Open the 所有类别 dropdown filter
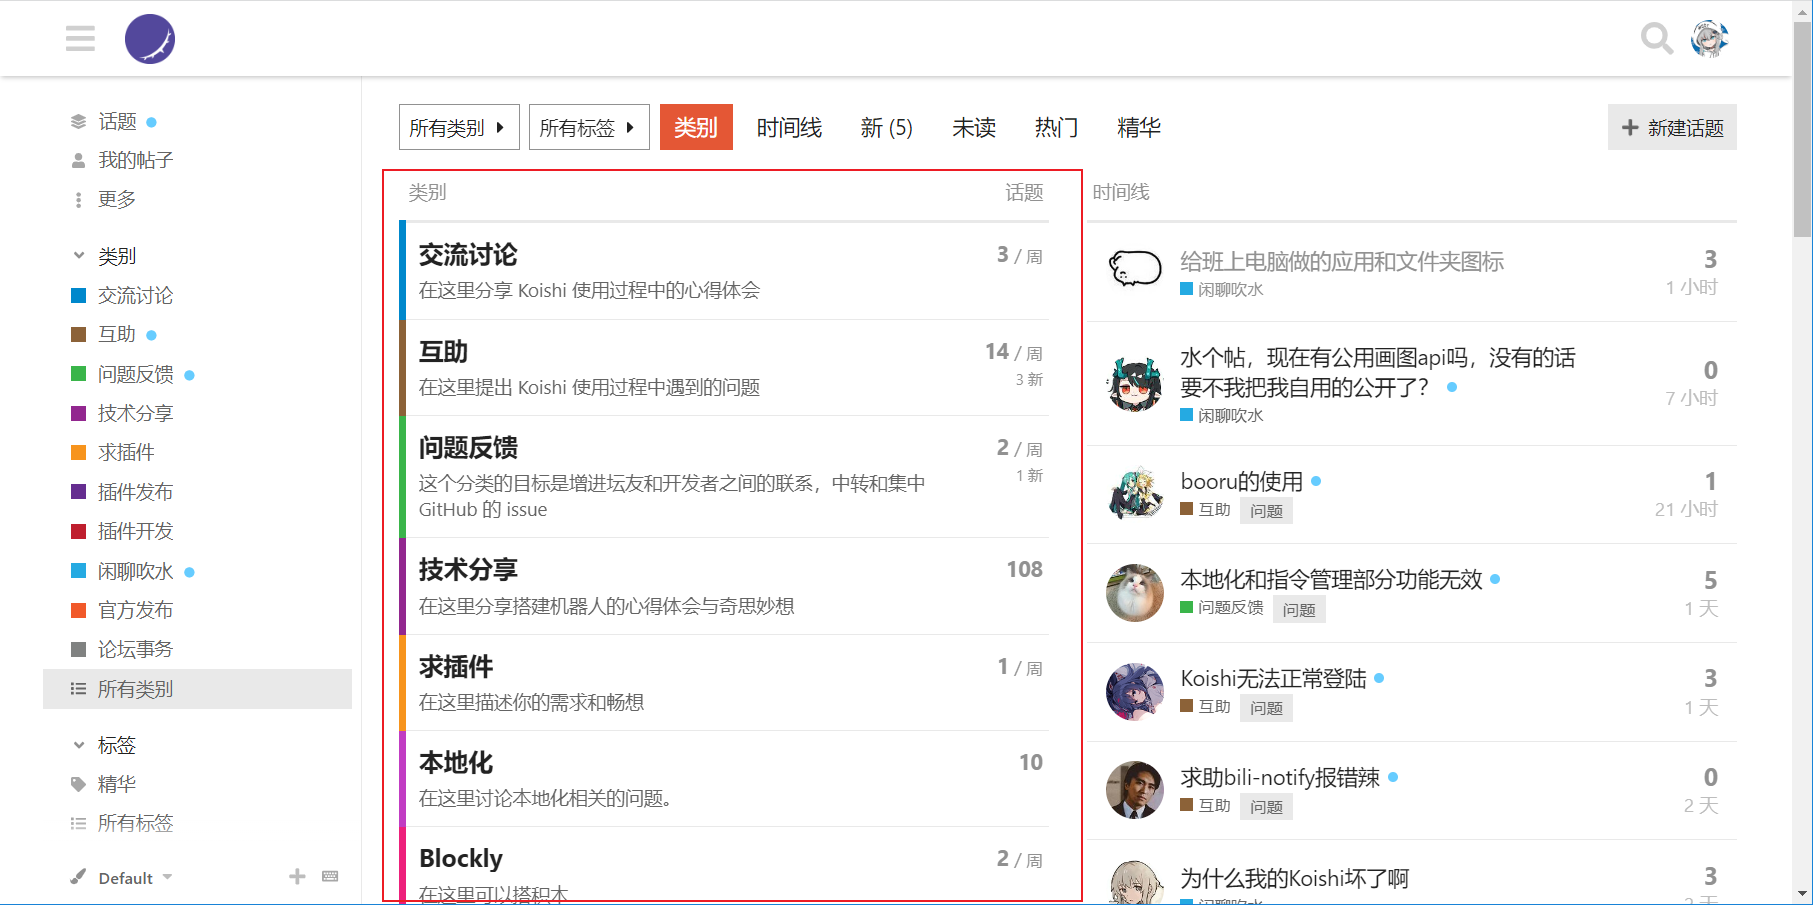Viewport: 1813px width, 905px height. pyautogui.click(x=458, y=127)
